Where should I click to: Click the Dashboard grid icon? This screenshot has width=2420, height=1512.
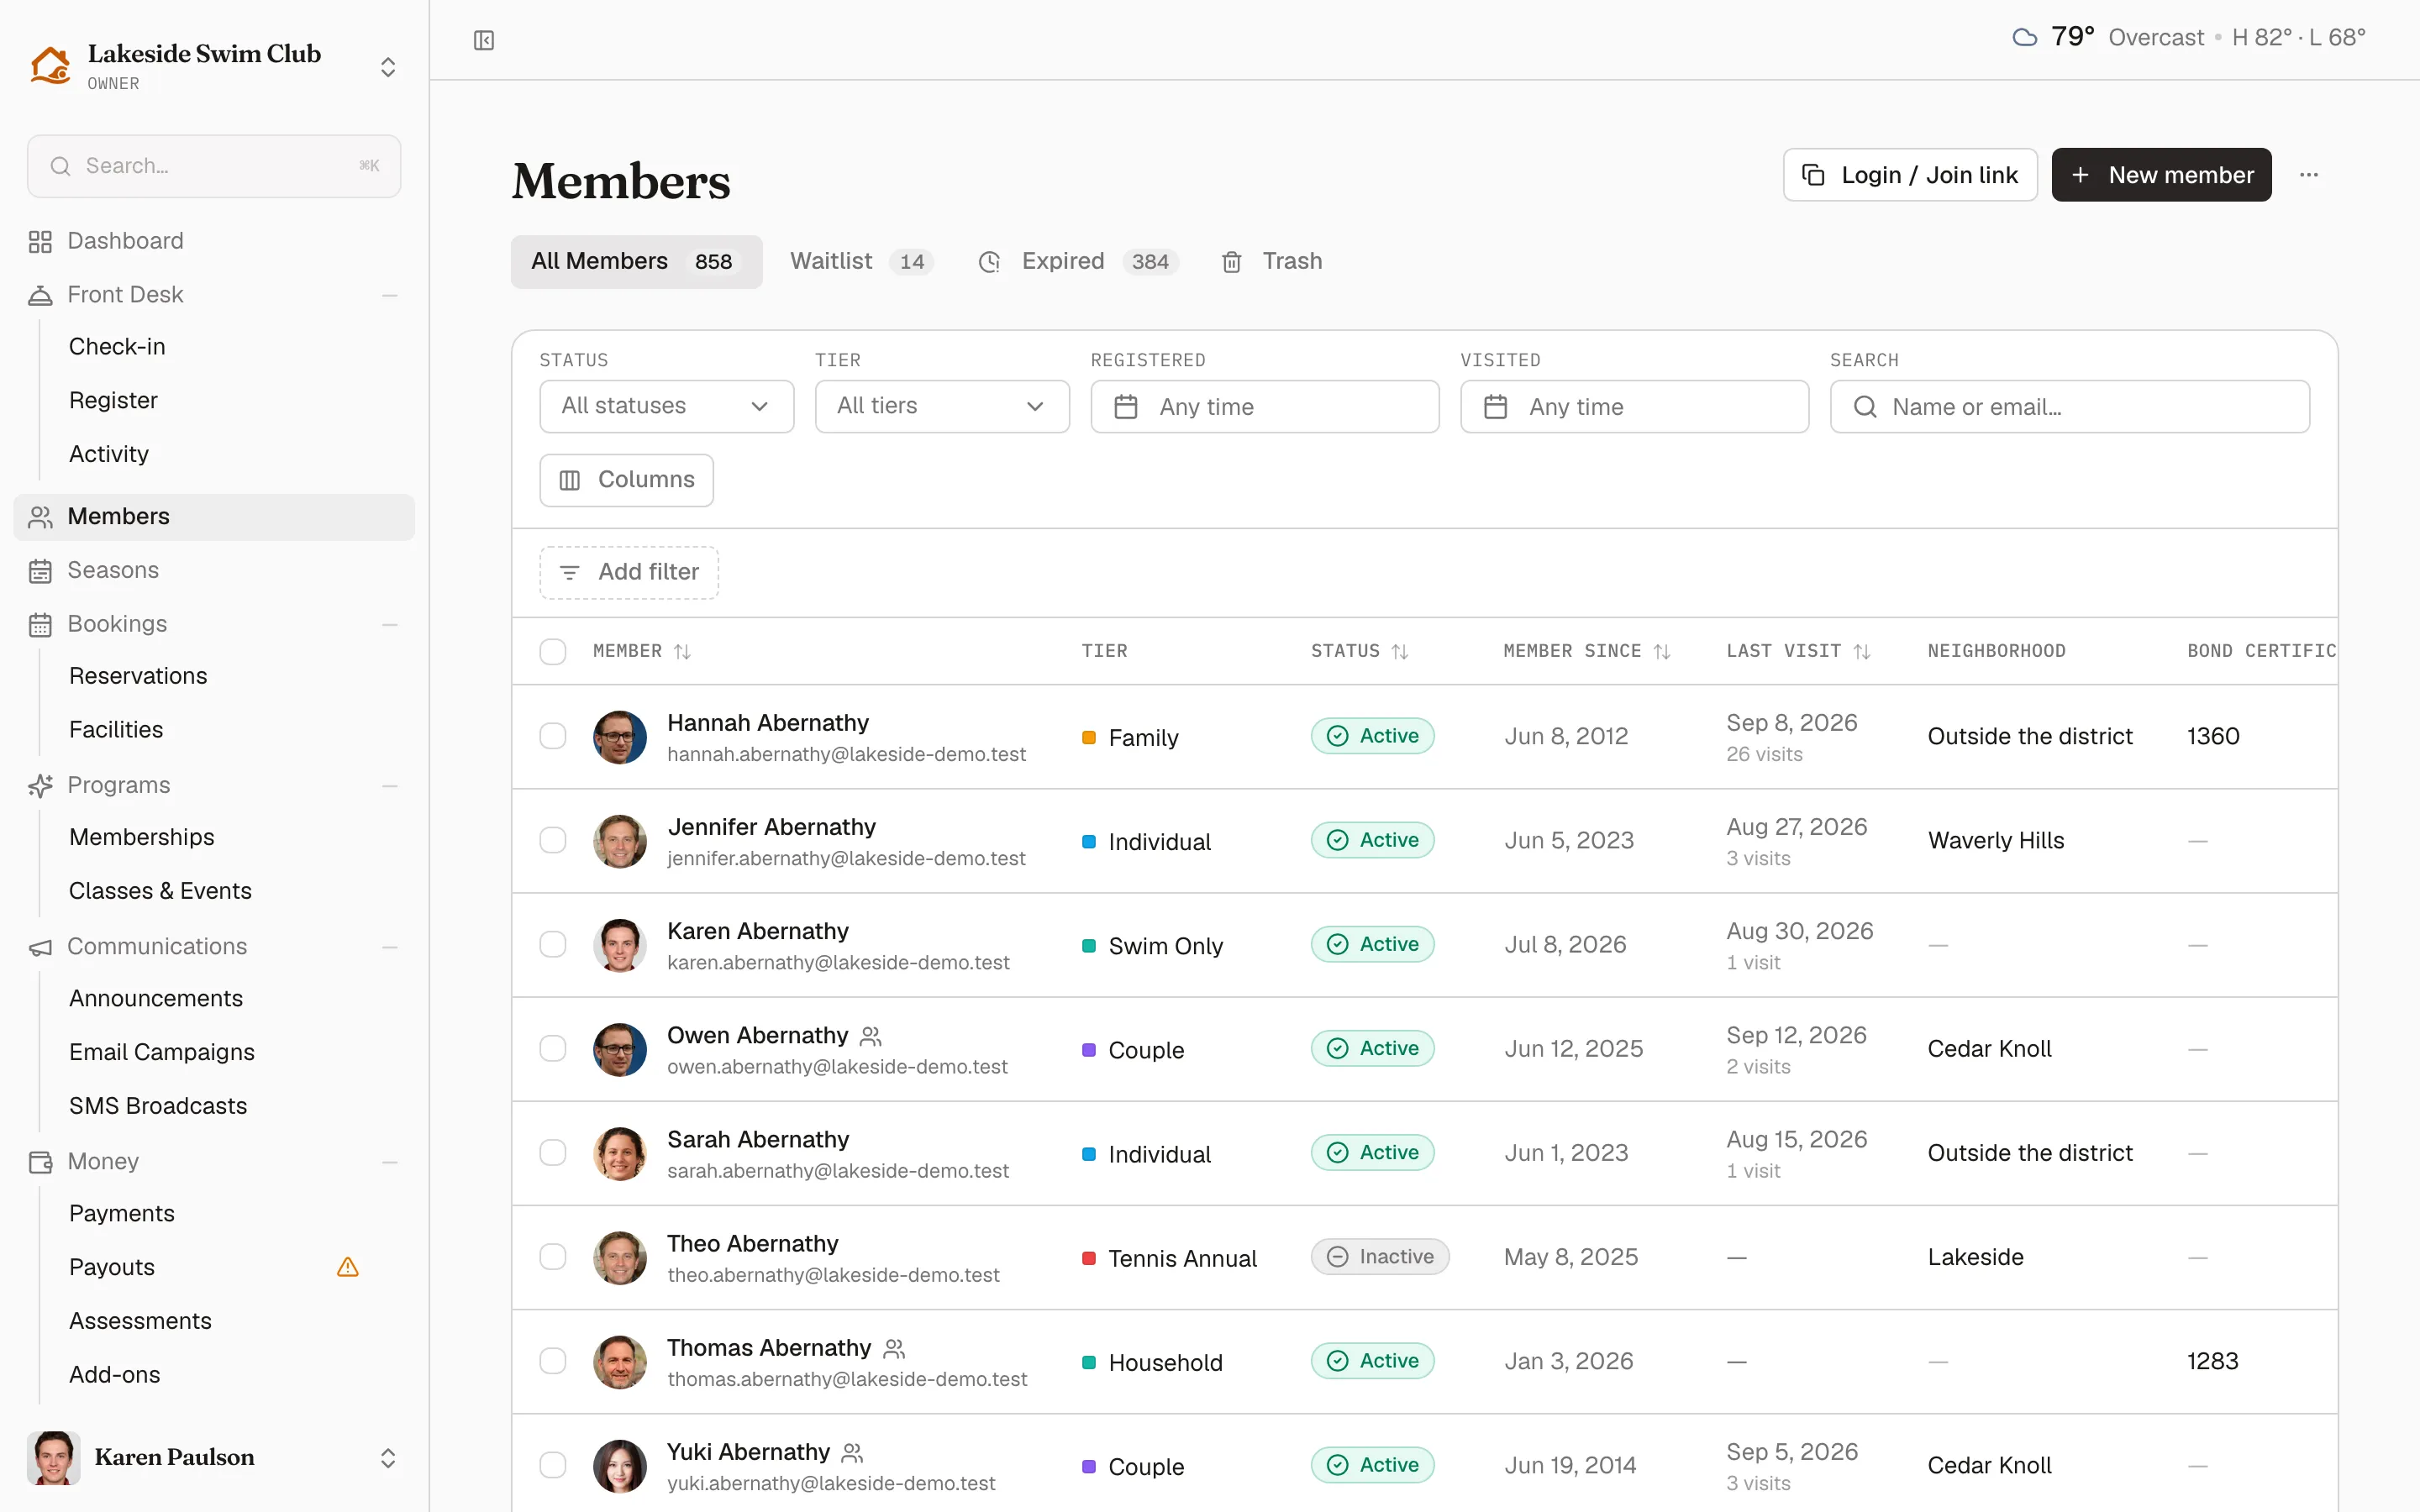(40, 241)
